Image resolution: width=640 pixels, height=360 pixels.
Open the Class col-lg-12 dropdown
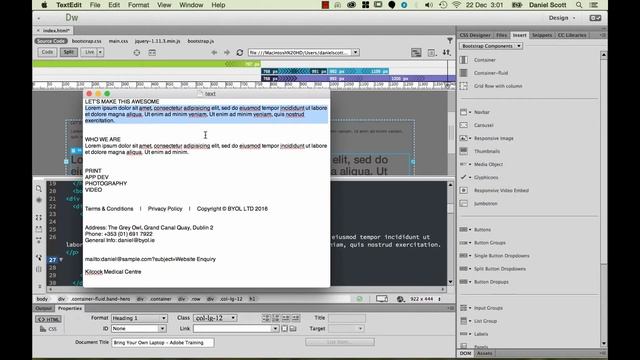click(x=215, y=318)
